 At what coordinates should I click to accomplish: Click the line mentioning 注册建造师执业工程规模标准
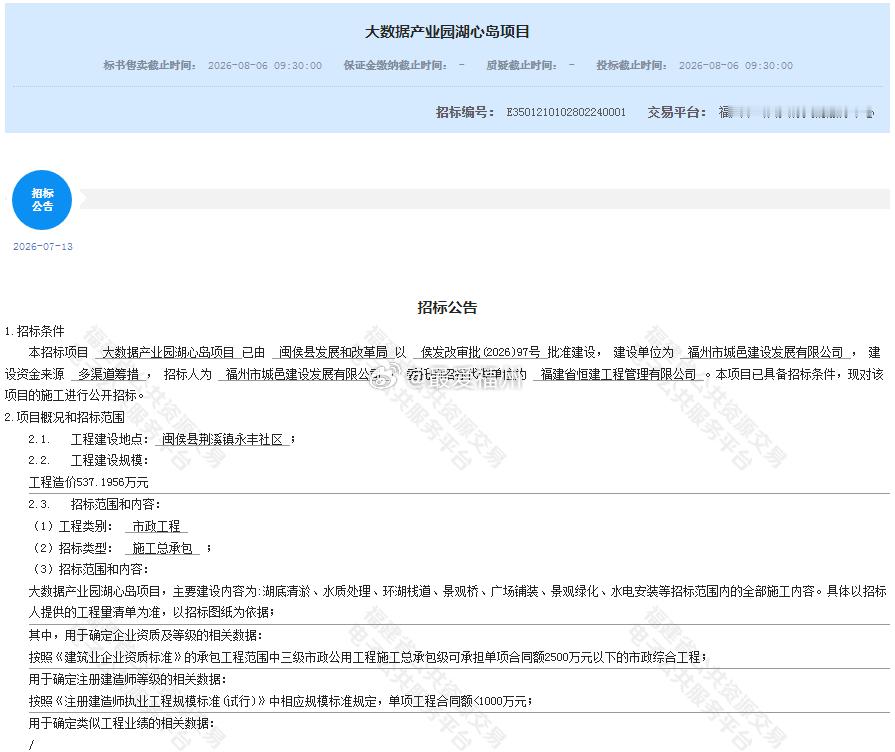coord(280,701)
